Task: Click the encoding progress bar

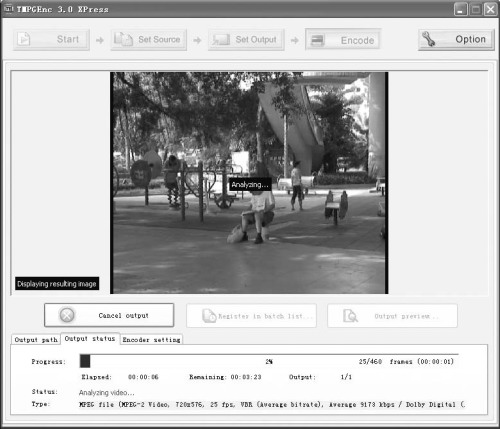Action: [x=269, y=361]
